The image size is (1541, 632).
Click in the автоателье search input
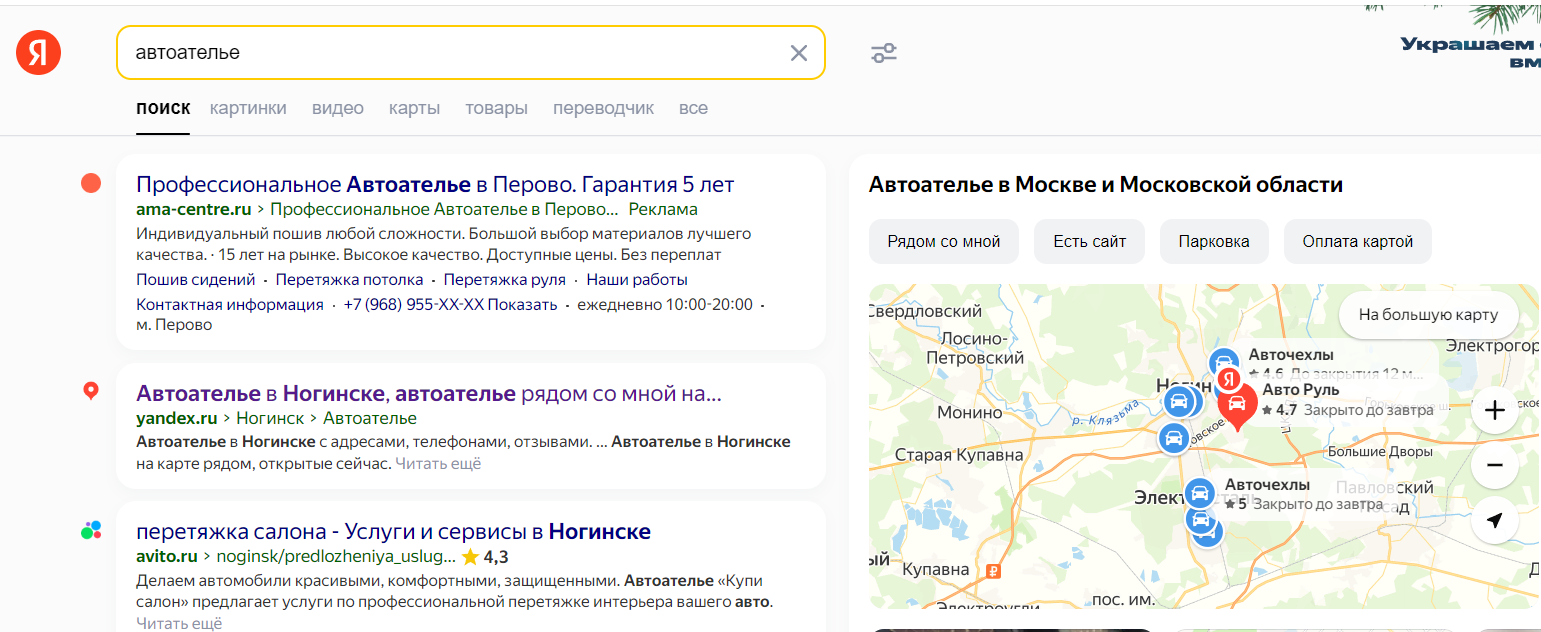pos(450,53)
